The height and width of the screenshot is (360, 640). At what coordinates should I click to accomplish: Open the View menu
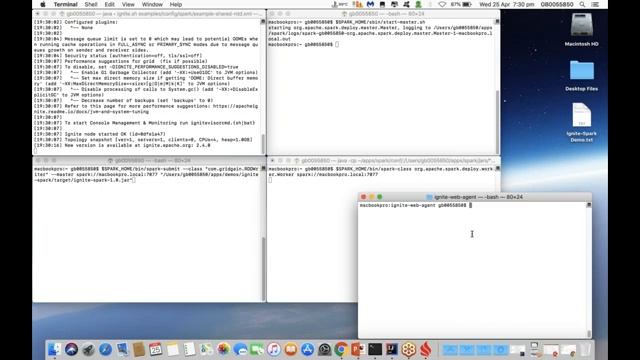point(128,4)
